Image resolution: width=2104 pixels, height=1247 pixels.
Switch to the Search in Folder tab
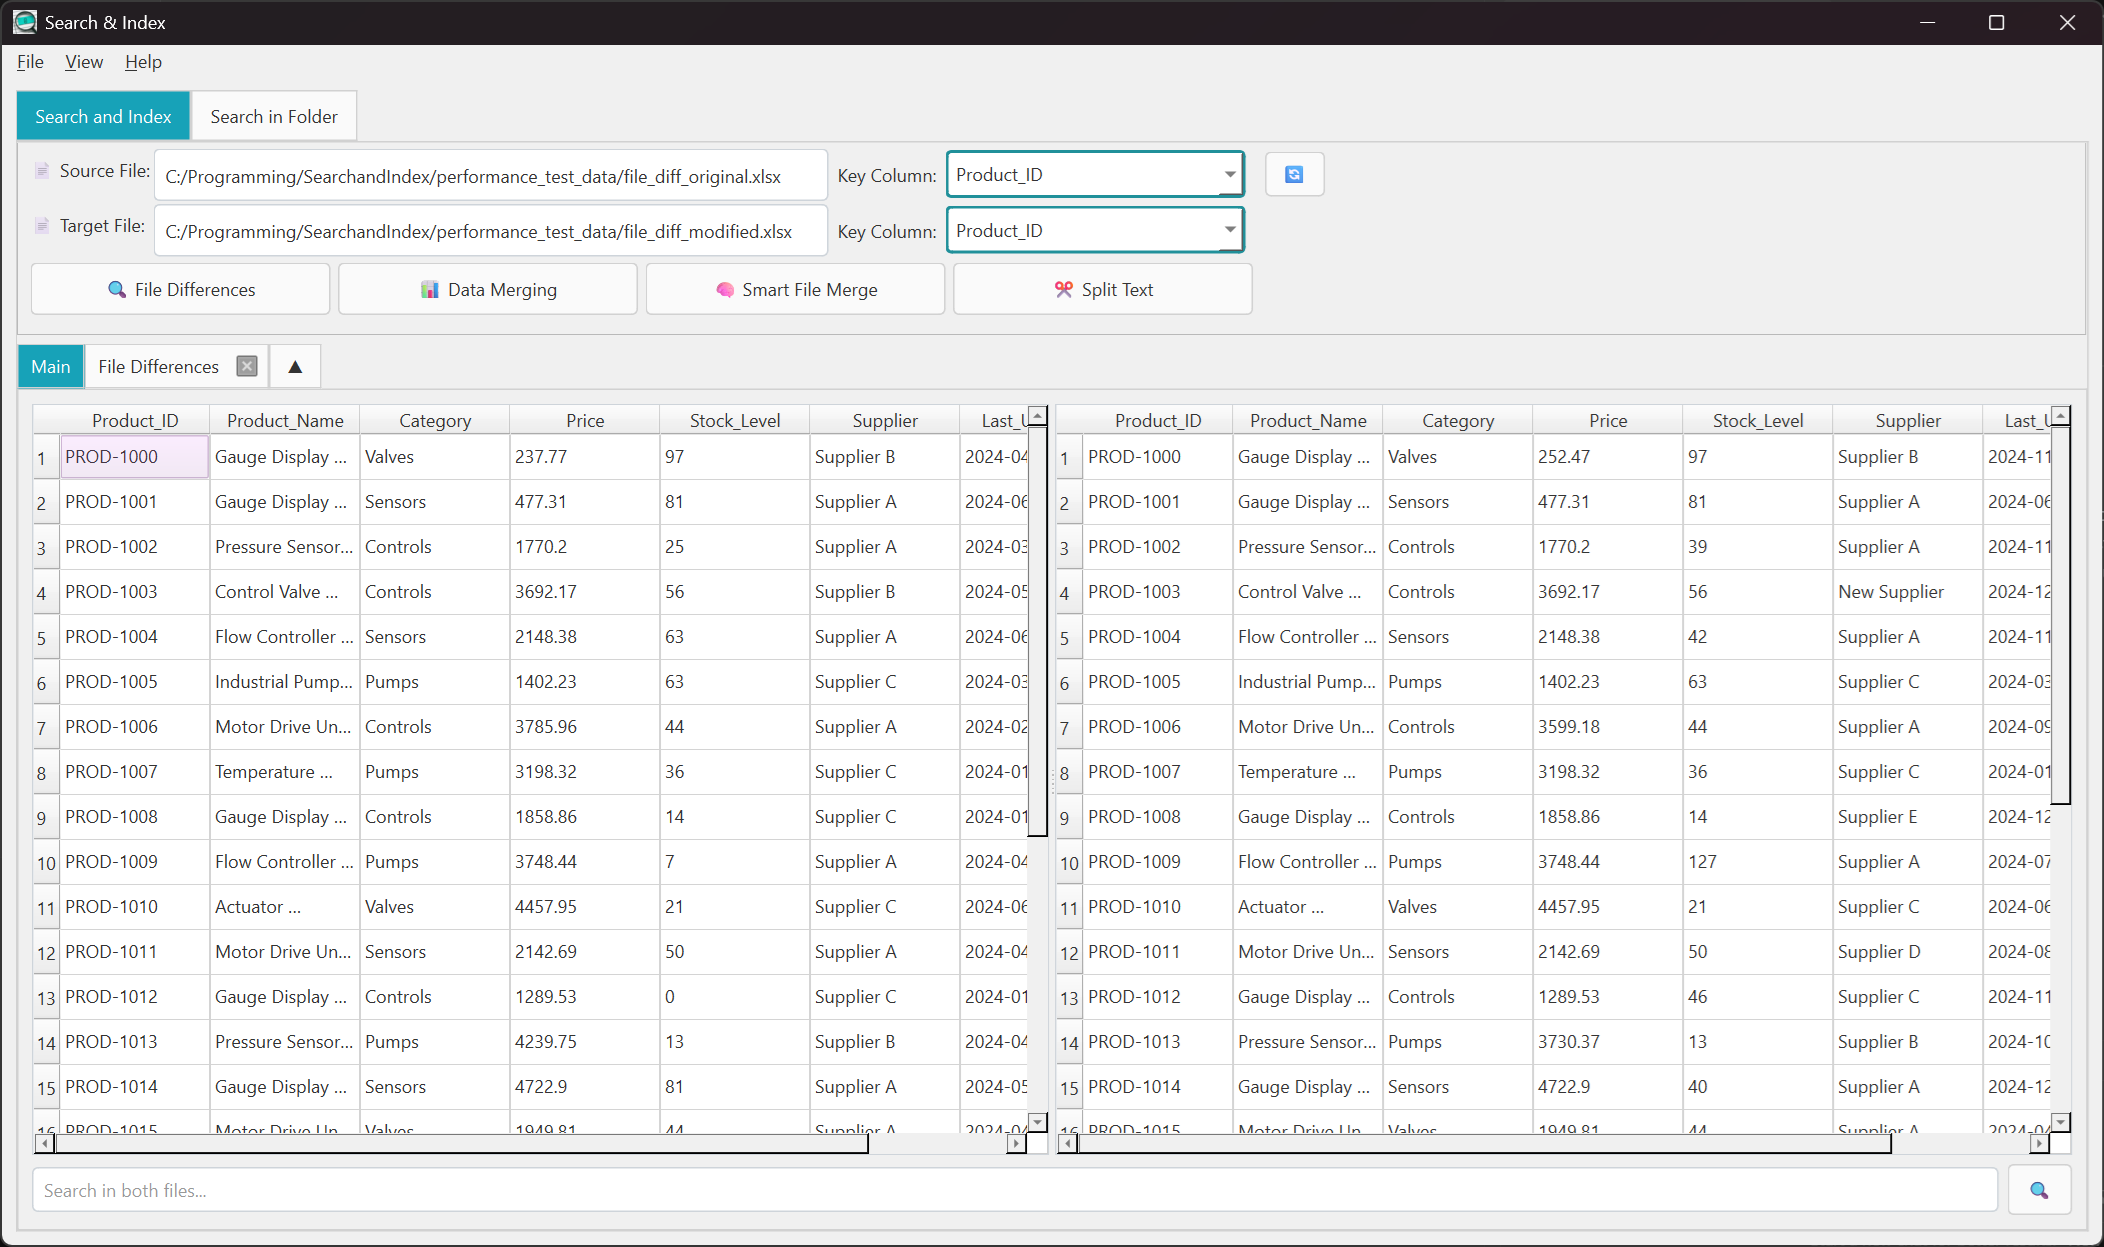pos(273,116)
